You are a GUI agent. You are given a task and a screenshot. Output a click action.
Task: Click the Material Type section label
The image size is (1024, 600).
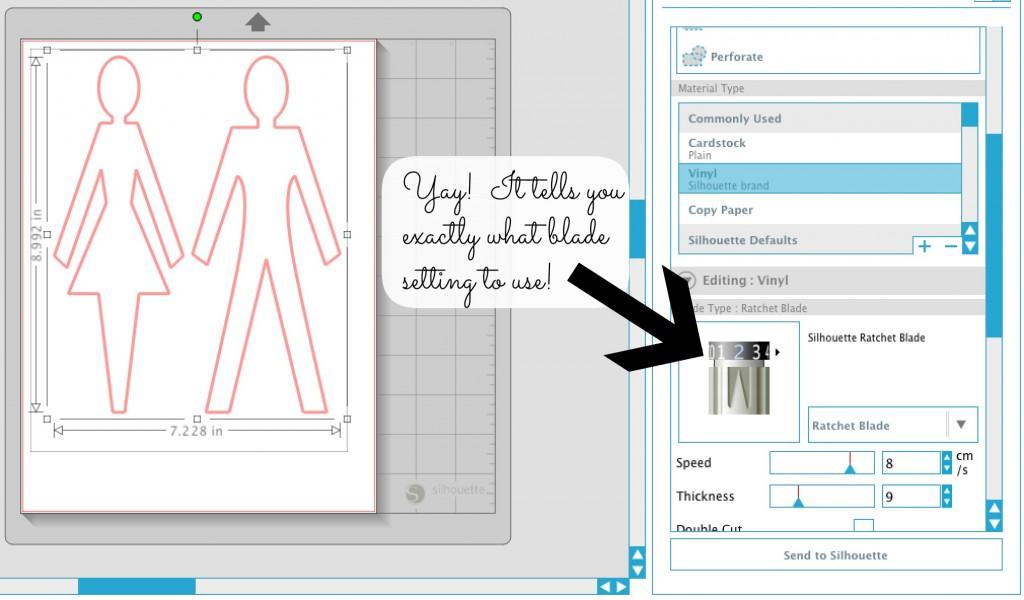click(711, 88)
